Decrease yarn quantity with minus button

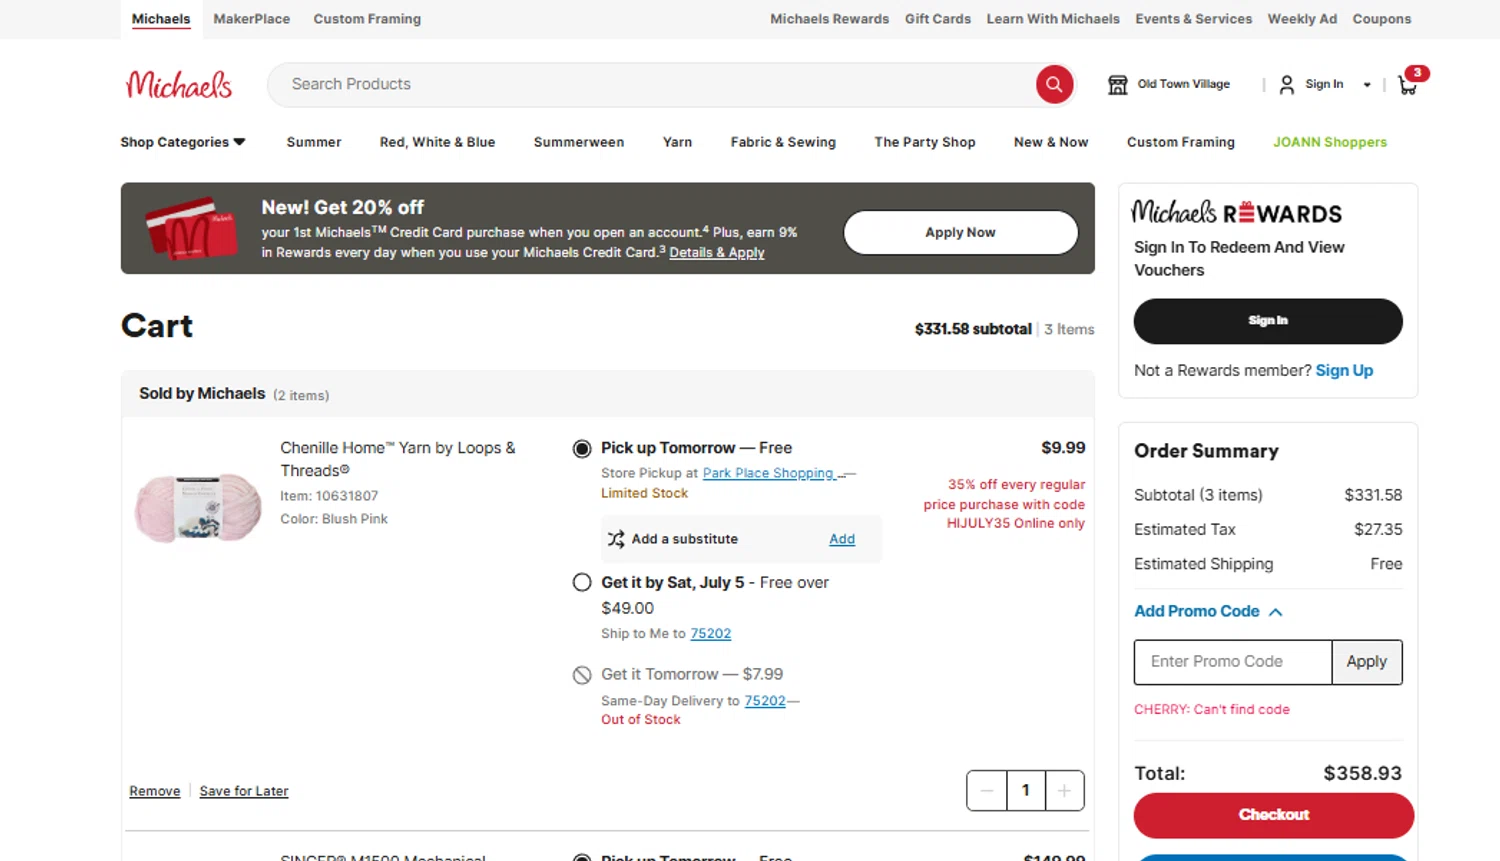987,791
